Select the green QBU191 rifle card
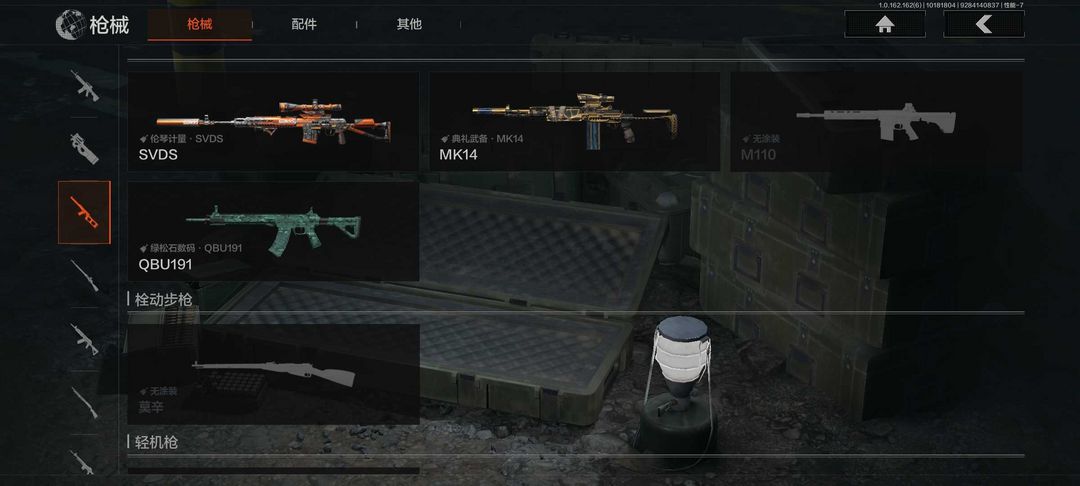 (x=273, y=231)
